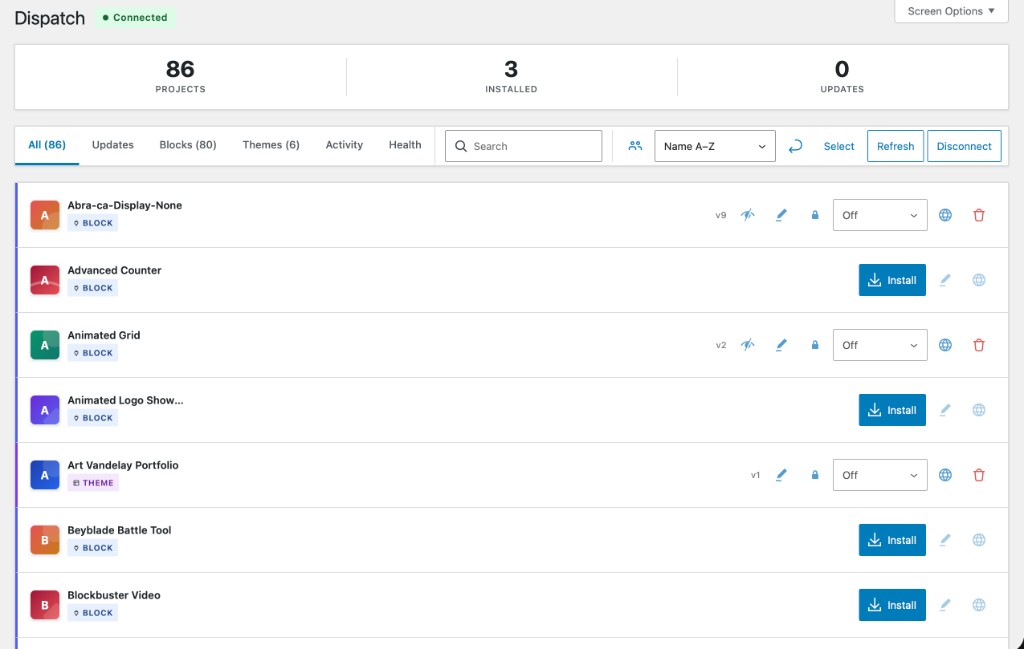The width and height of the screenshot is (1024, 649).
Task: Click the Refresh button
Action: [895, 146]
